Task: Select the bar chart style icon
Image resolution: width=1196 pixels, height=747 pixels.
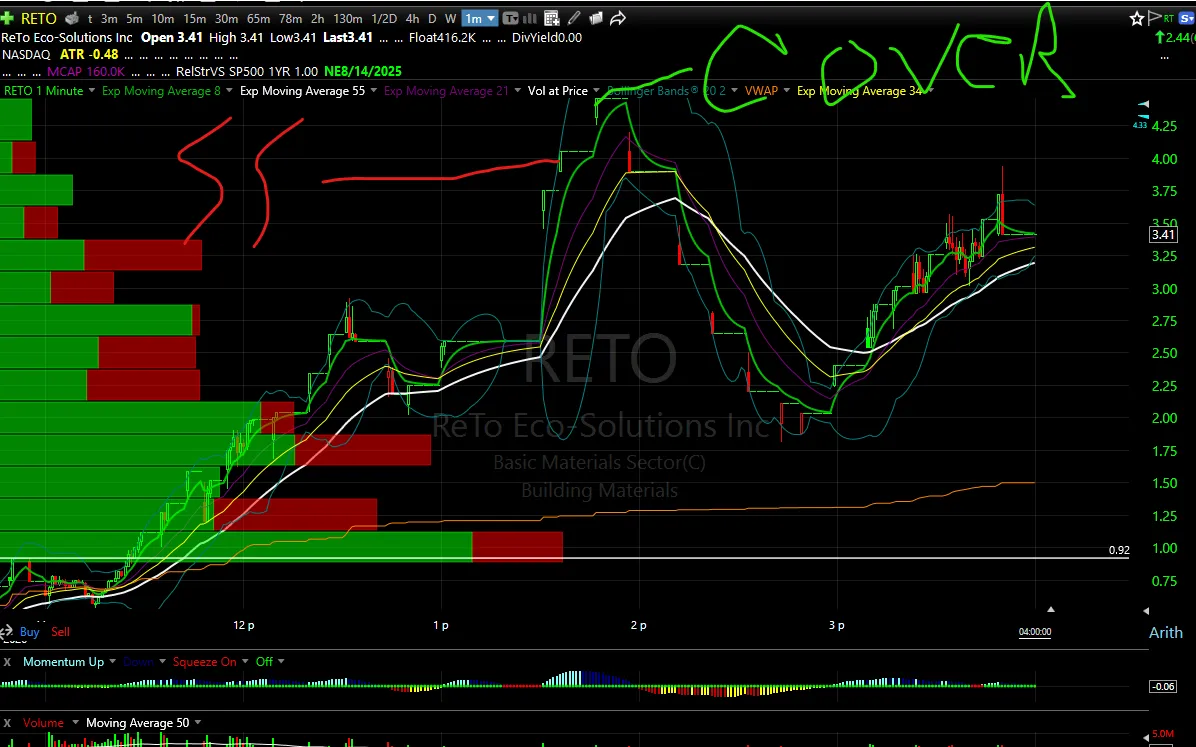Action: tap(530, 18)
